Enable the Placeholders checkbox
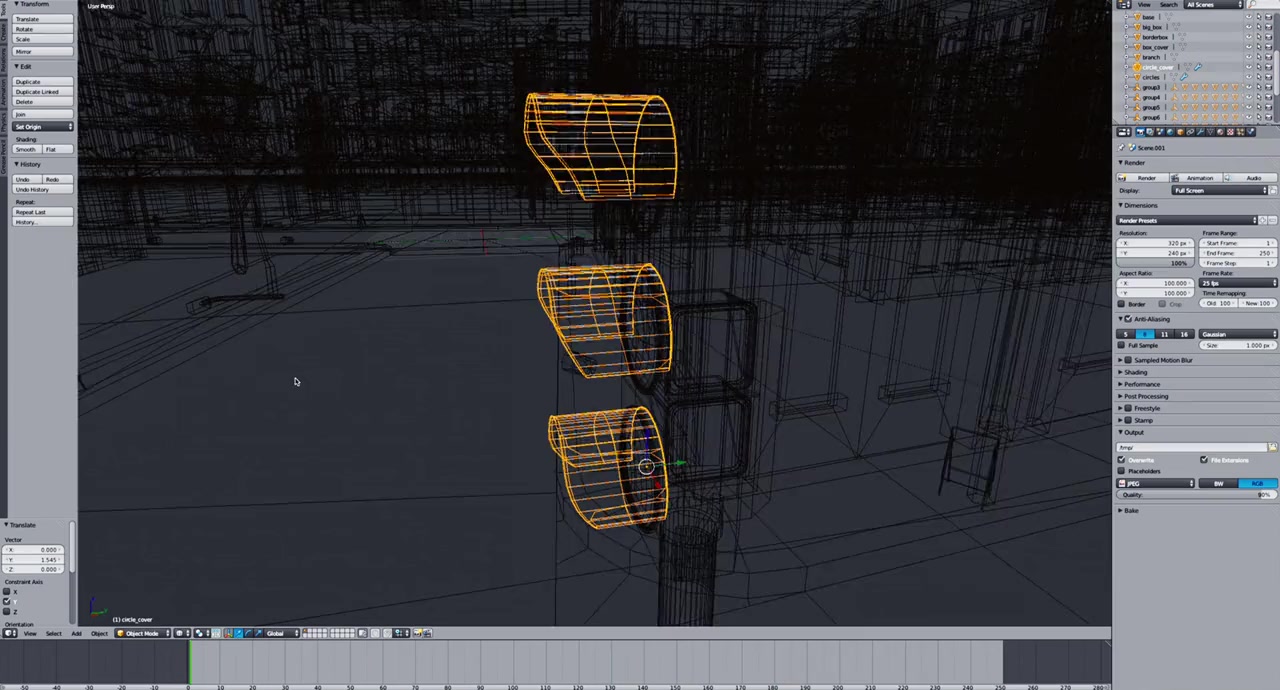1280x690 pixels. pyautogui.click(x=1122, y=471)
